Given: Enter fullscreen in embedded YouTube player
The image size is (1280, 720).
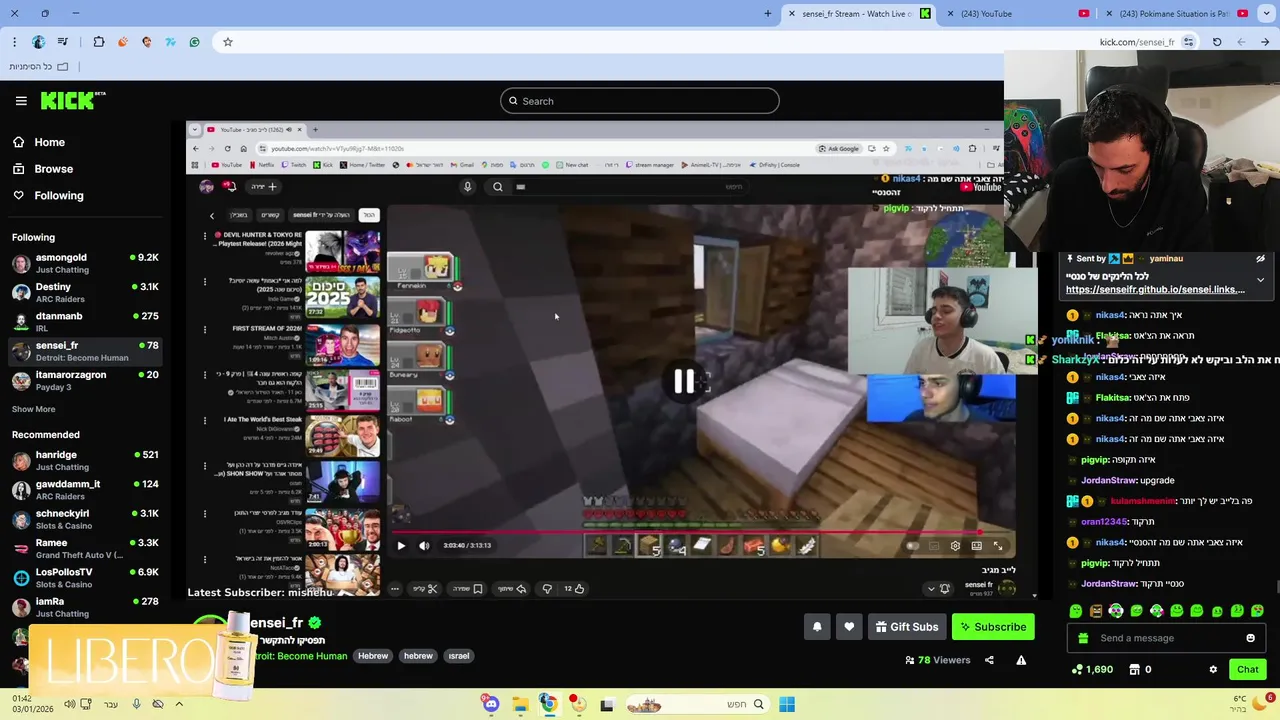Looking at the screenshot, I should click(x=997, y=546).
